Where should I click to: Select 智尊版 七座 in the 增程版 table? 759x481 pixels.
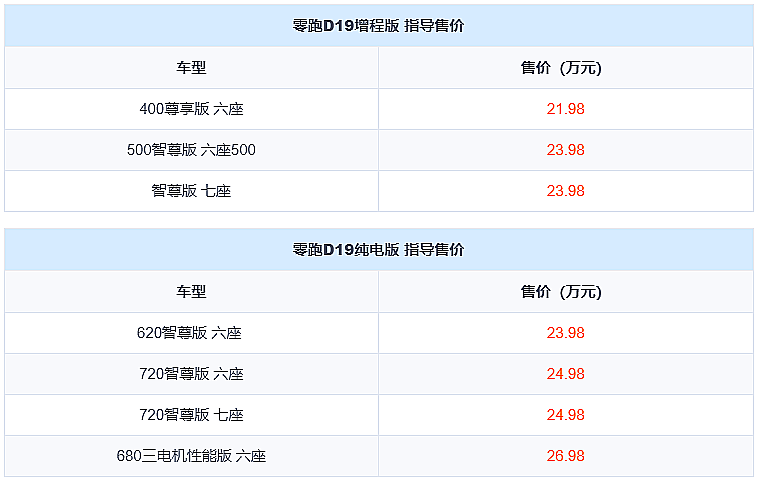[191, 191]
